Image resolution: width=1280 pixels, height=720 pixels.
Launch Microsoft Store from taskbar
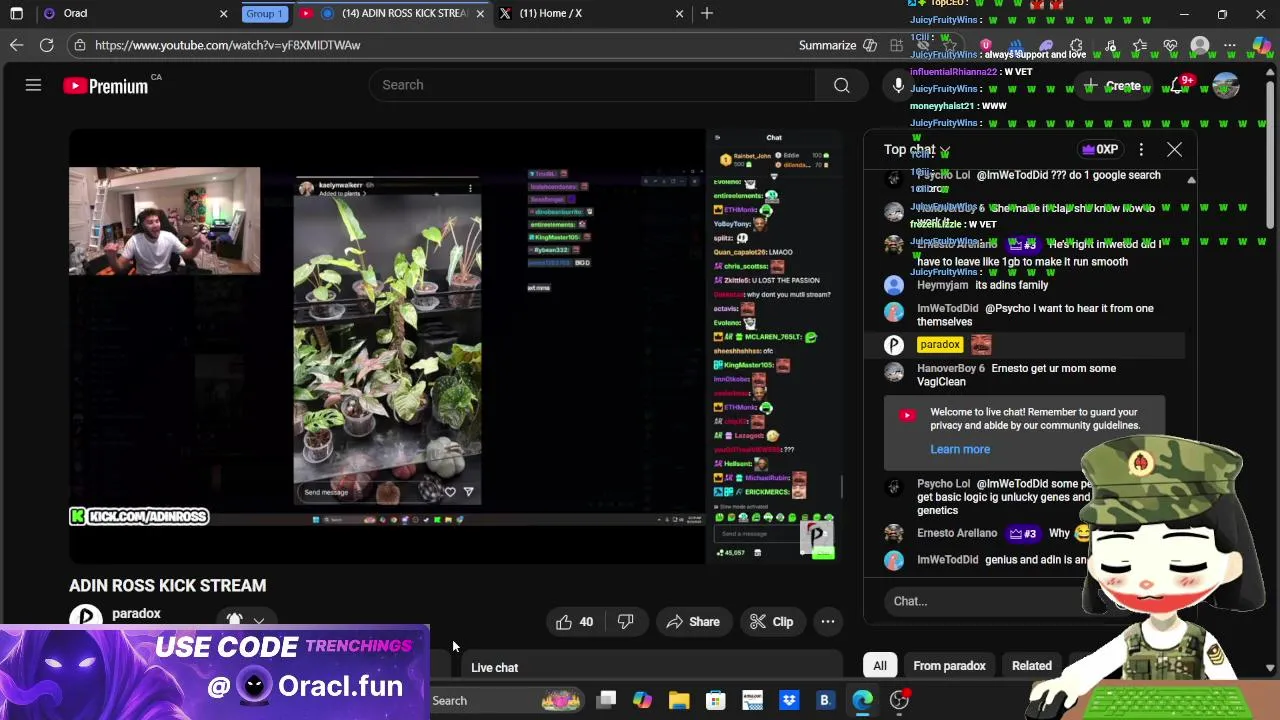pos(715,701)
